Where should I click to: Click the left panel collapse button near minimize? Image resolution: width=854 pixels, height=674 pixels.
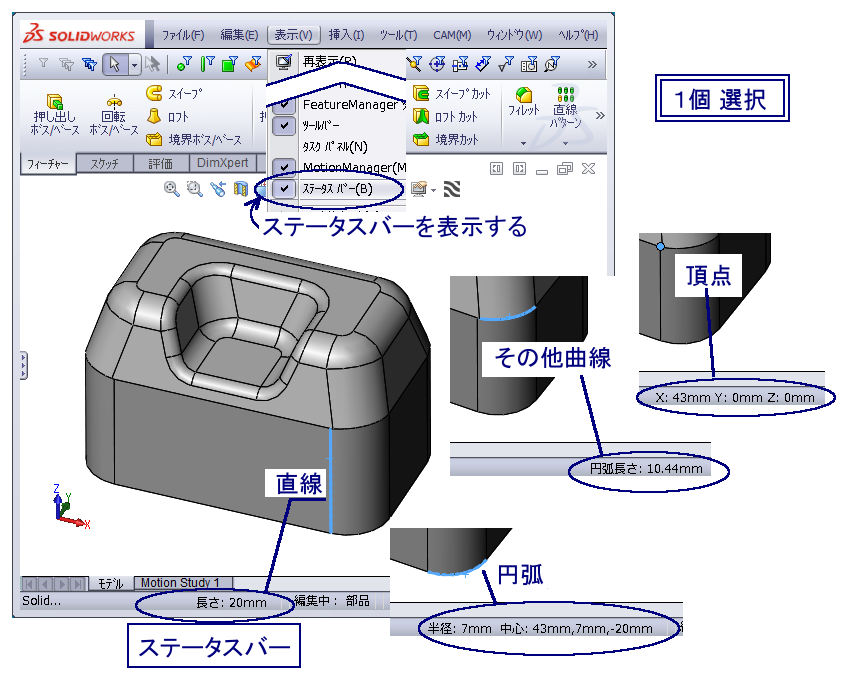tap(496, 169)
